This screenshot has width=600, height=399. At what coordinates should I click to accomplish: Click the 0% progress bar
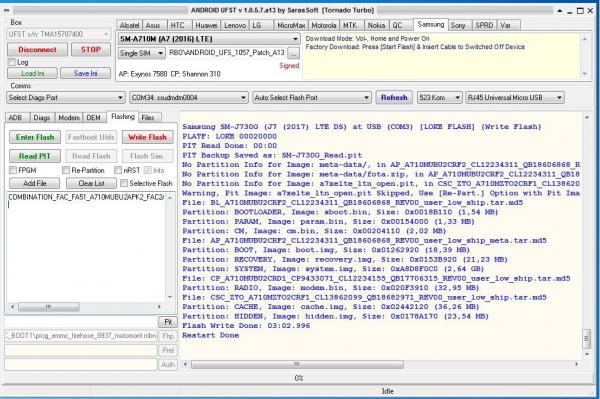click(x=299, y=378)
